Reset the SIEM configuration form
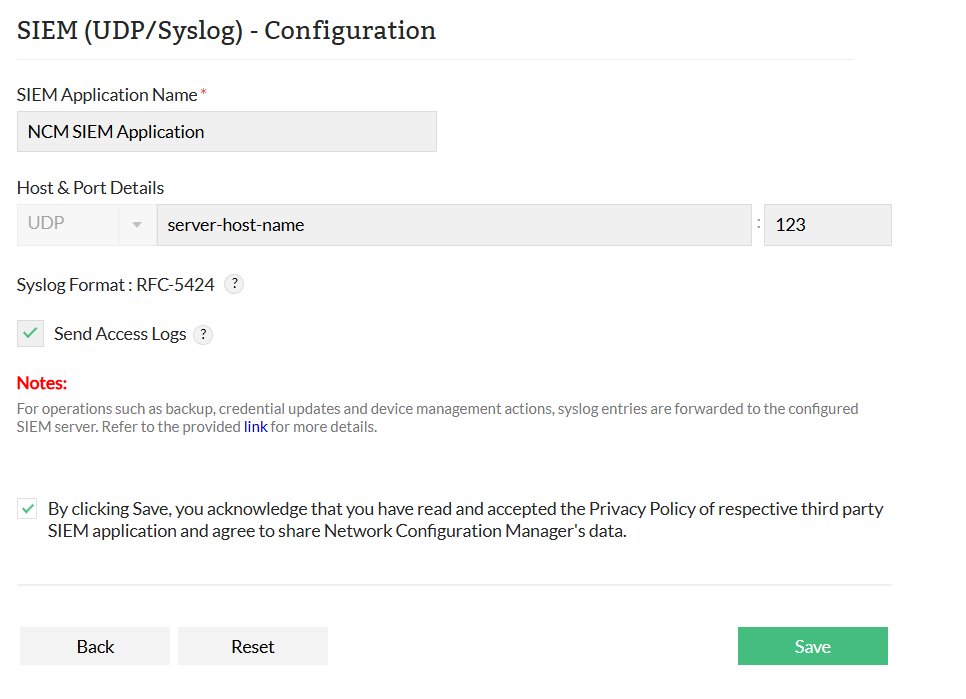Viewport: 966px width, 699px height. point(253,646)
